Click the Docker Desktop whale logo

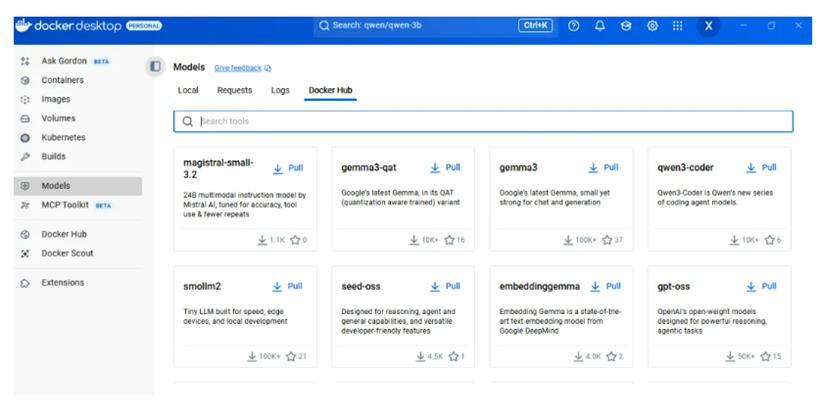pos(24,25)
